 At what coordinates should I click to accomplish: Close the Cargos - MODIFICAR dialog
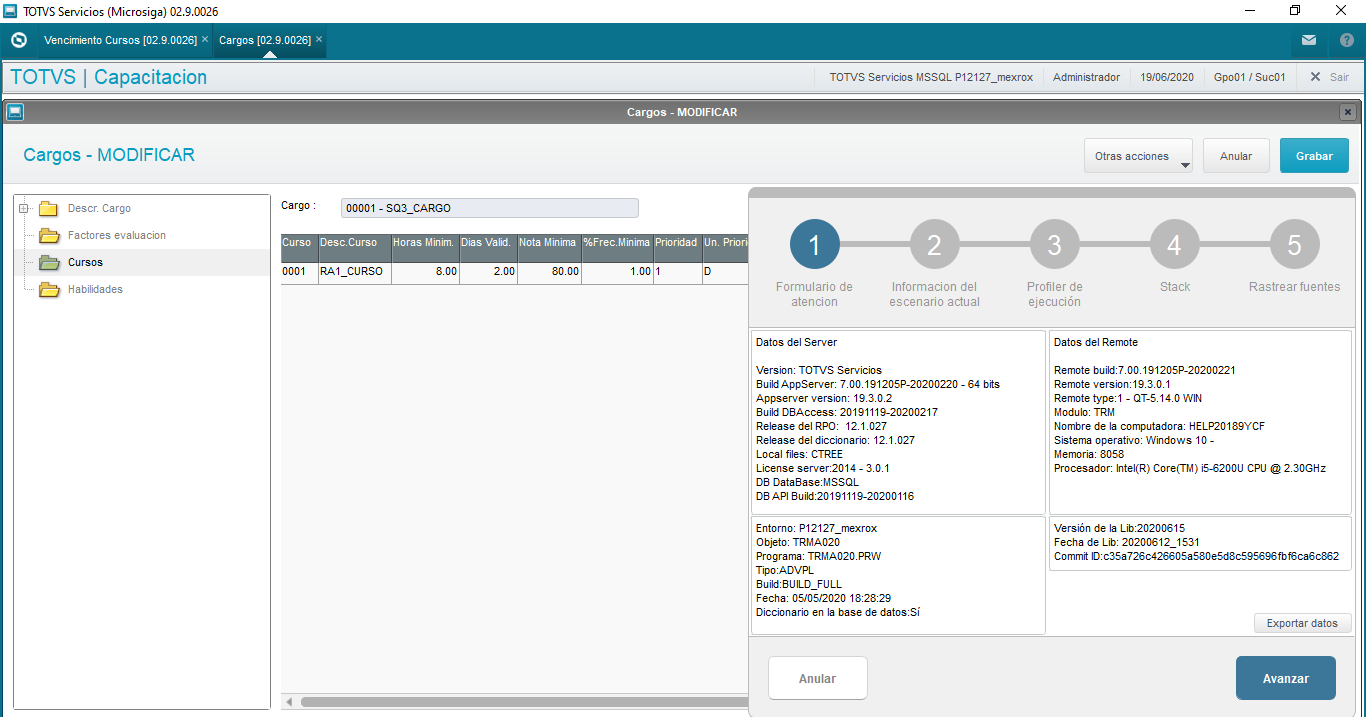pyautogui.click(x=1348, y=112)
